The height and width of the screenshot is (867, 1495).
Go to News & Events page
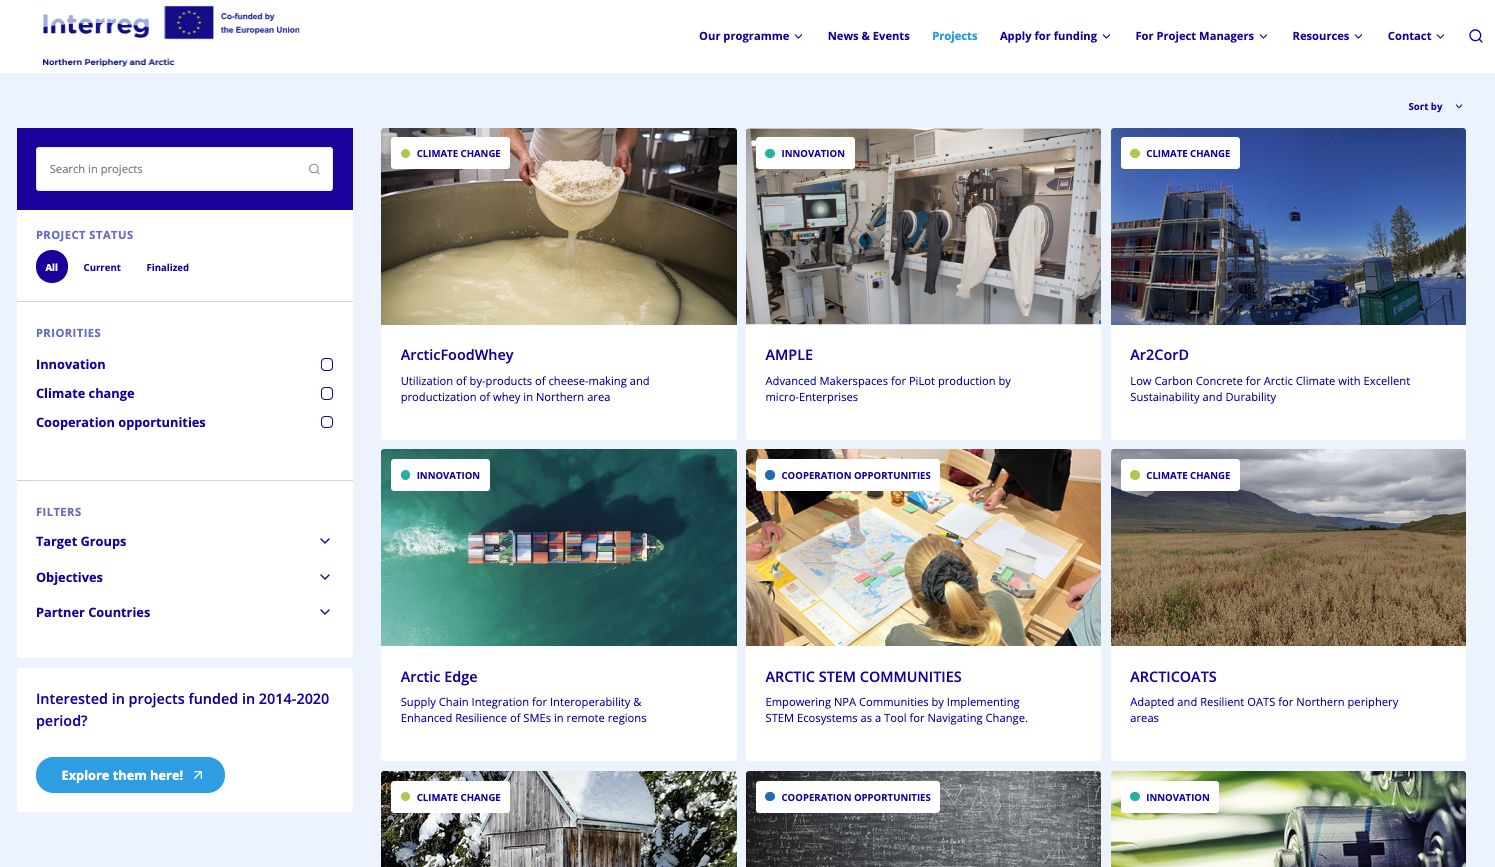tap(868, 36)
